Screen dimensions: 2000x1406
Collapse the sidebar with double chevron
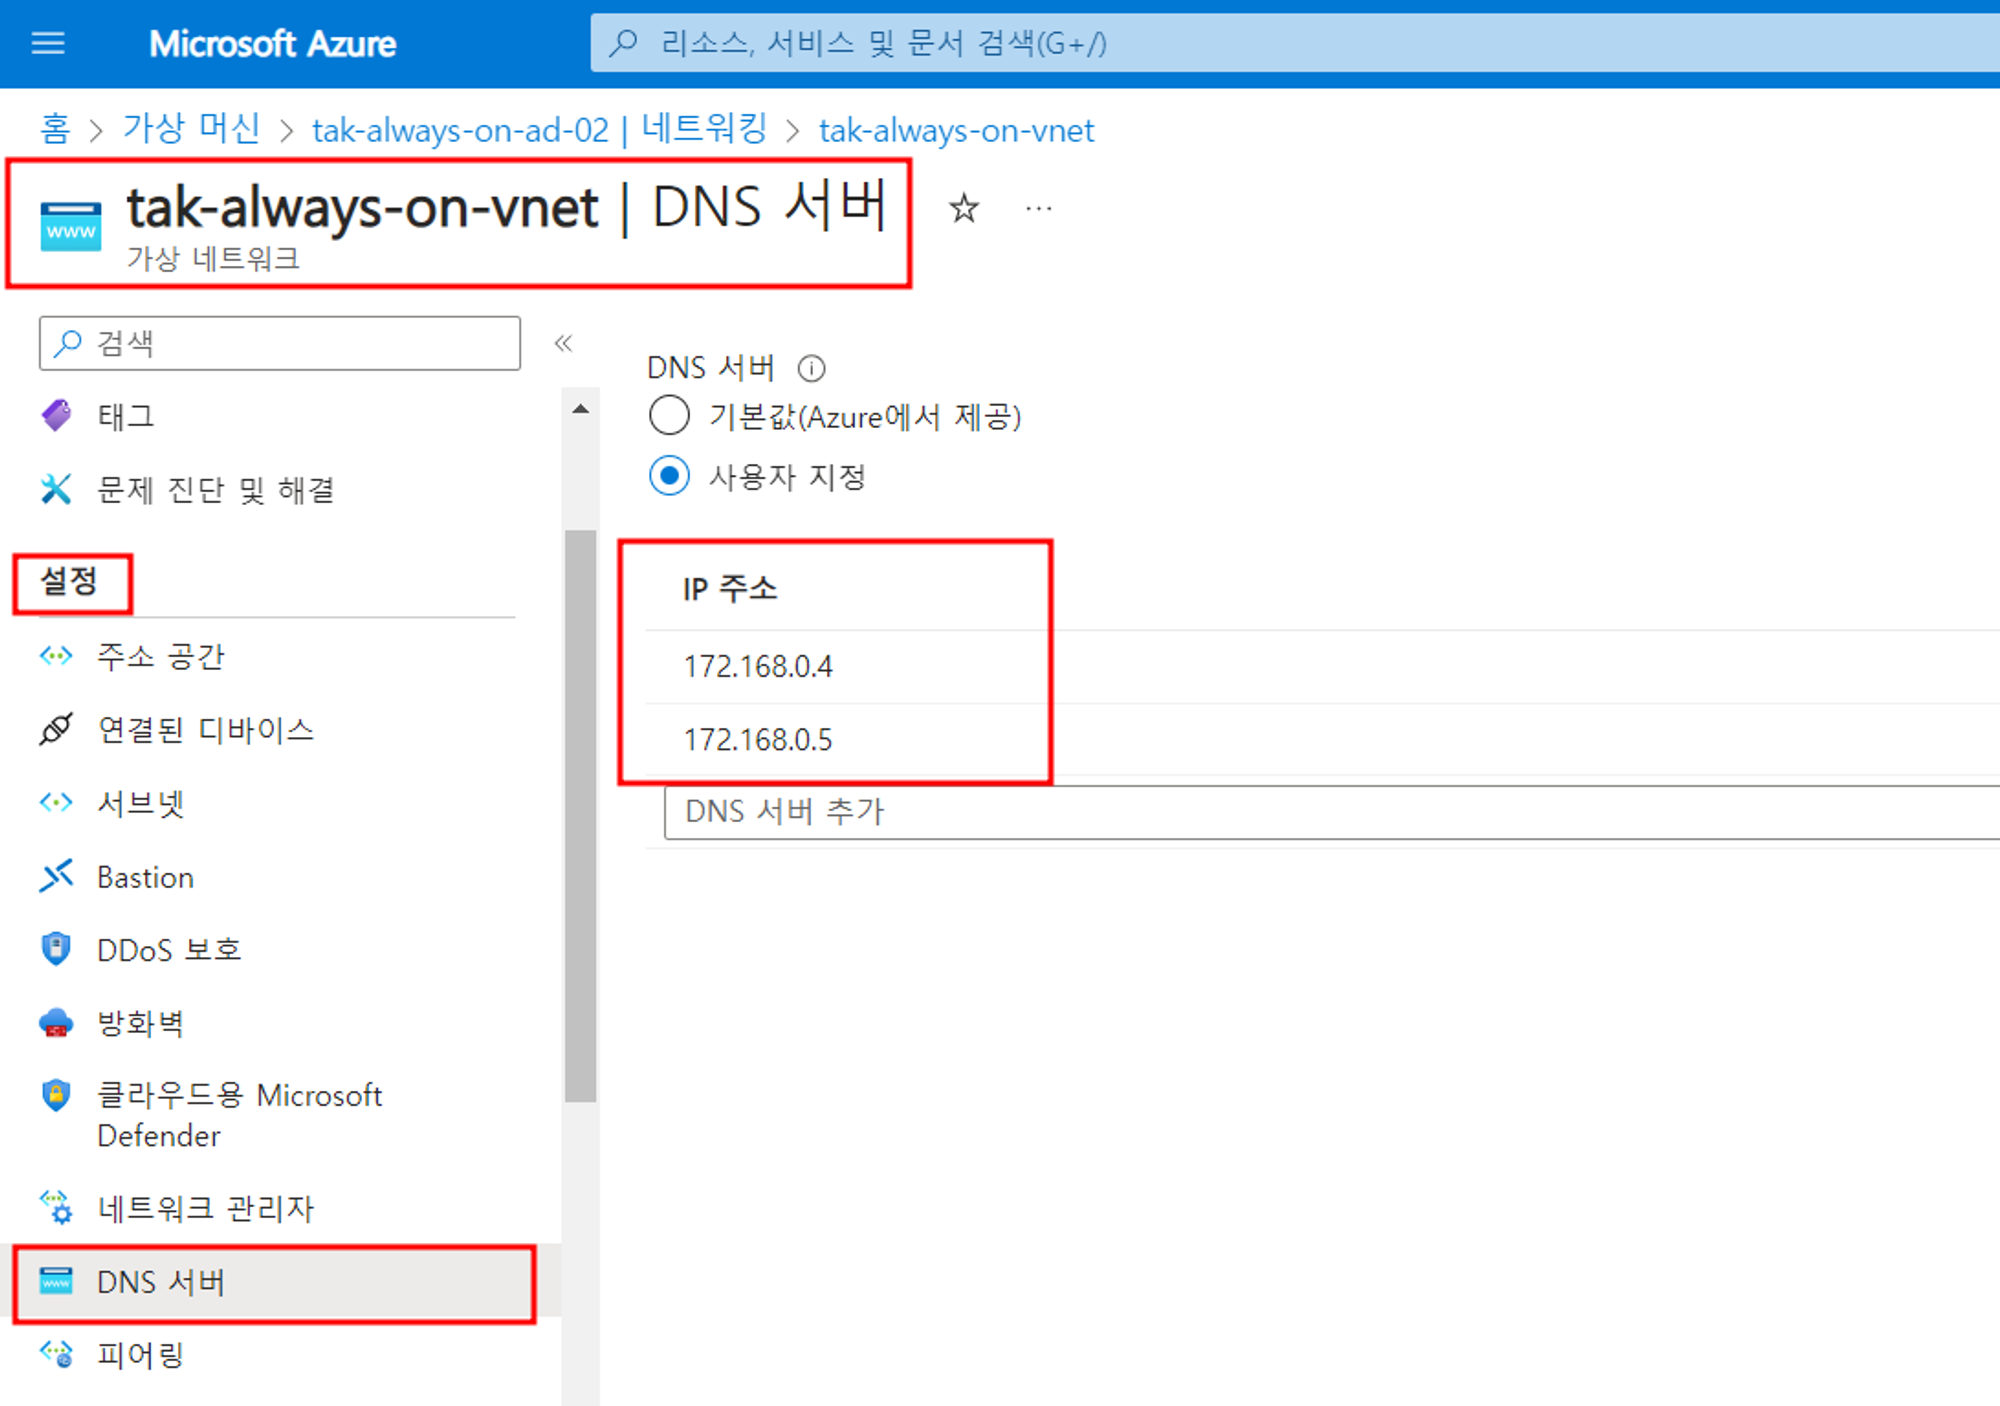coord(564,344)
